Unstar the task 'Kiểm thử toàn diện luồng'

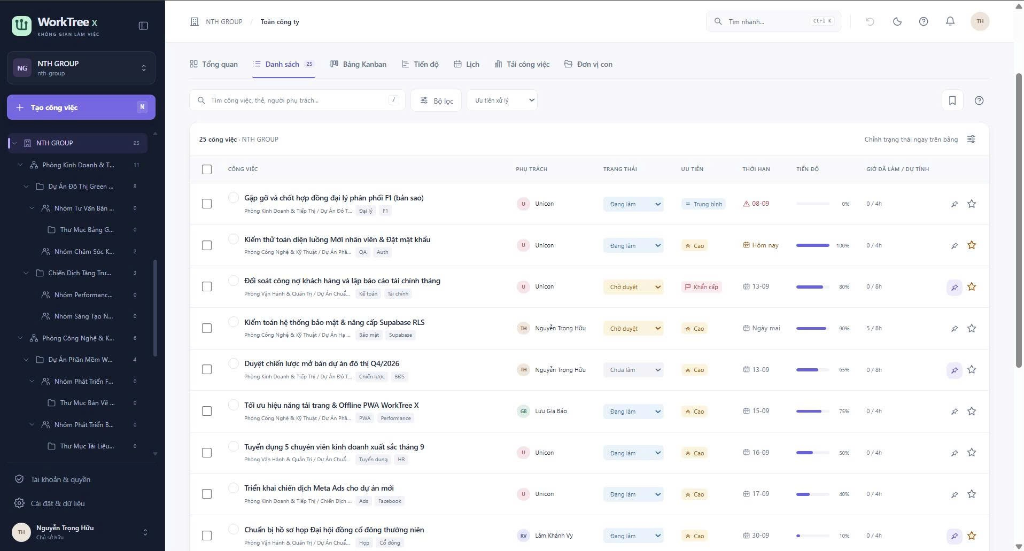click(972, 245)
